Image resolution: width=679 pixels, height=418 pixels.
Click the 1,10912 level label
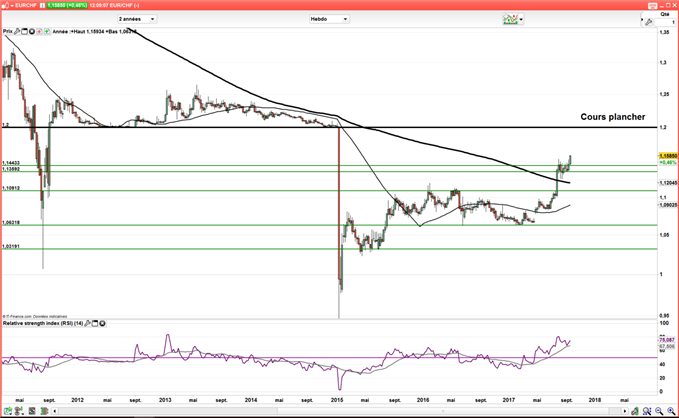coord(11,188)
